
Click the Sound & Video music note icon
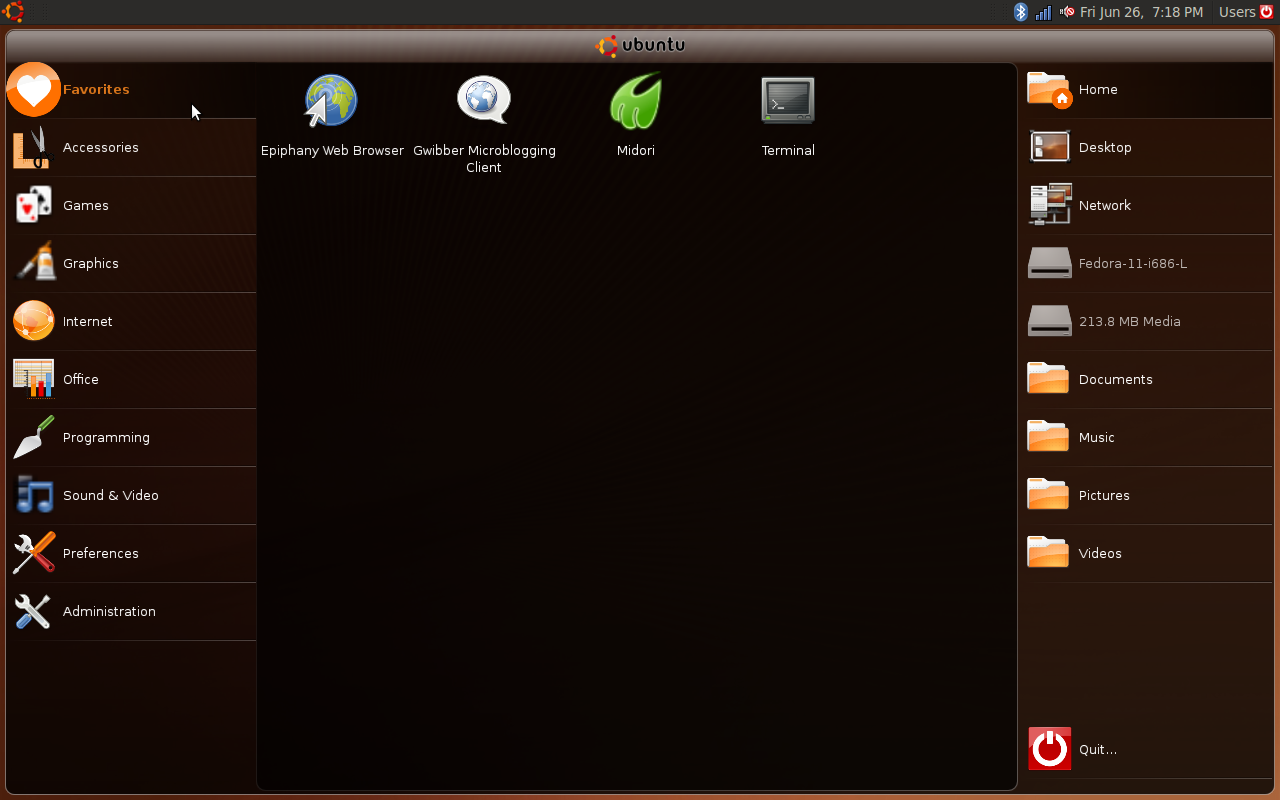pyautogui.click(x=33, y=495)
